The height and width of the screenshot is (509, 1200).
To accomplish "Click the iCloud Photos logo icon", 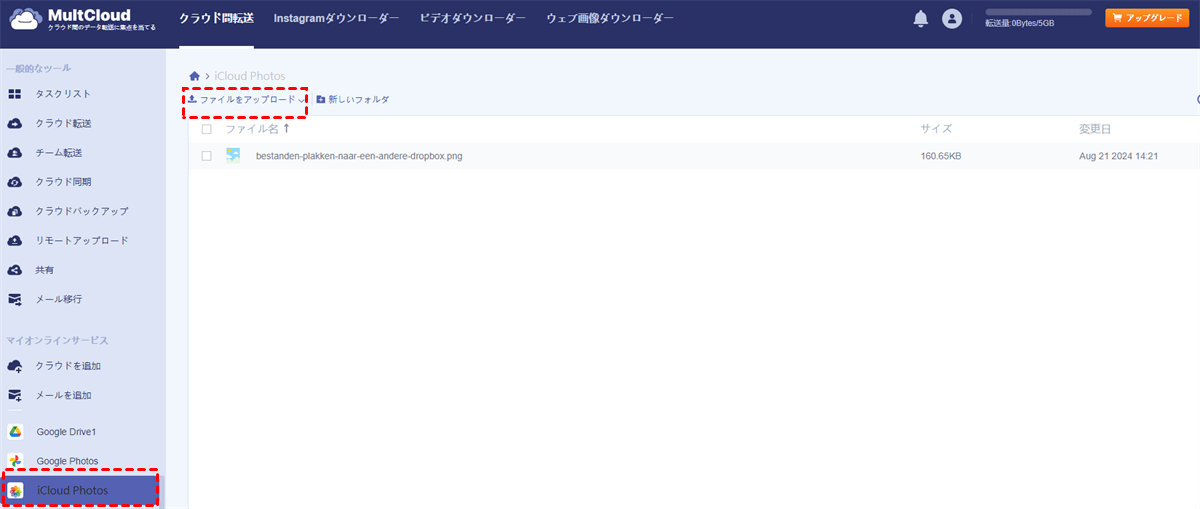I will pos(16,490).
